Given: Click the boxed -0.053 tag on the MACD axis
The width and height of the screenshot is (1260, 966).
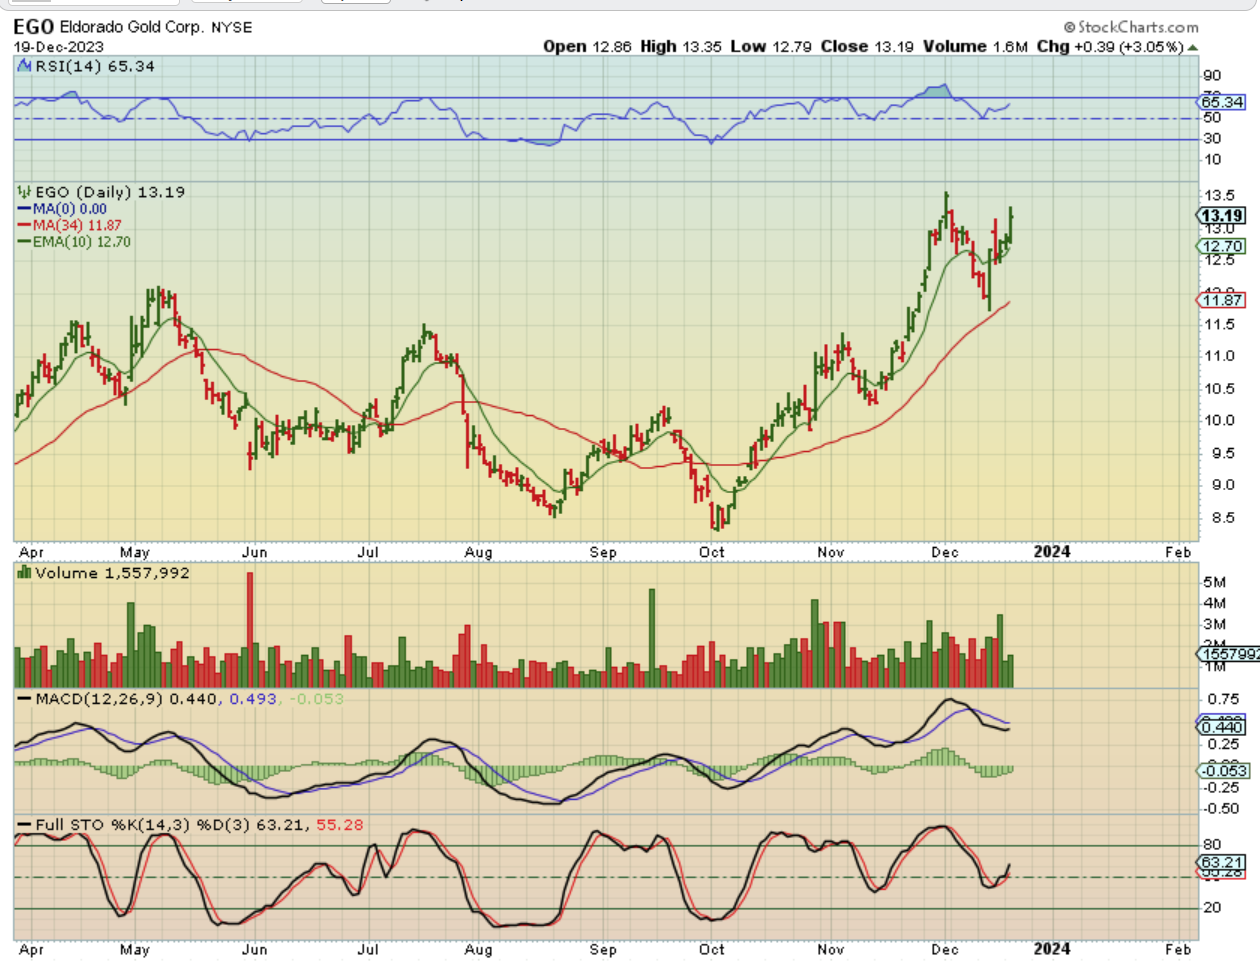Looking at the screenshot, I should (1224, 770).
